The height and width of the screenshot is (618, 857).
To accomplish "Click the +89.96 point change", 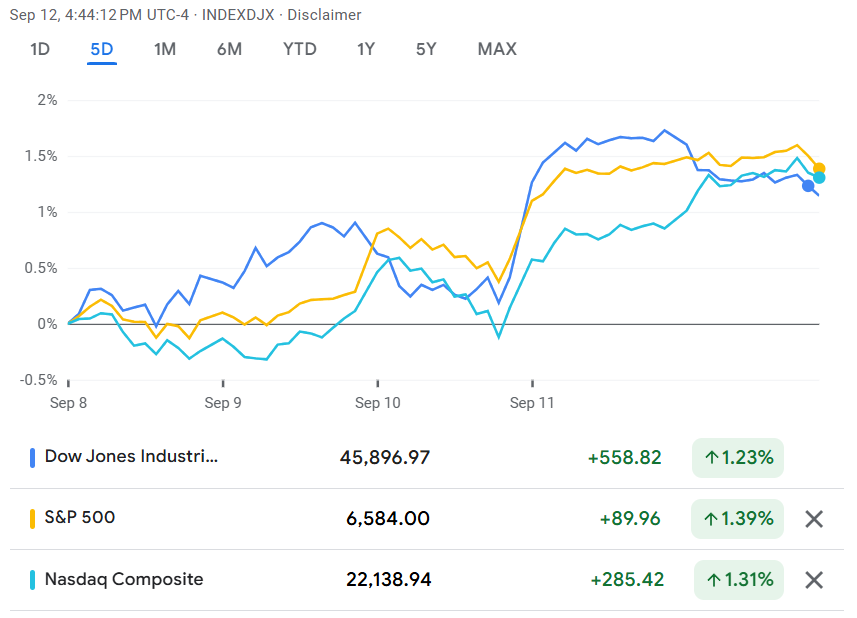I will pos(630,519).
